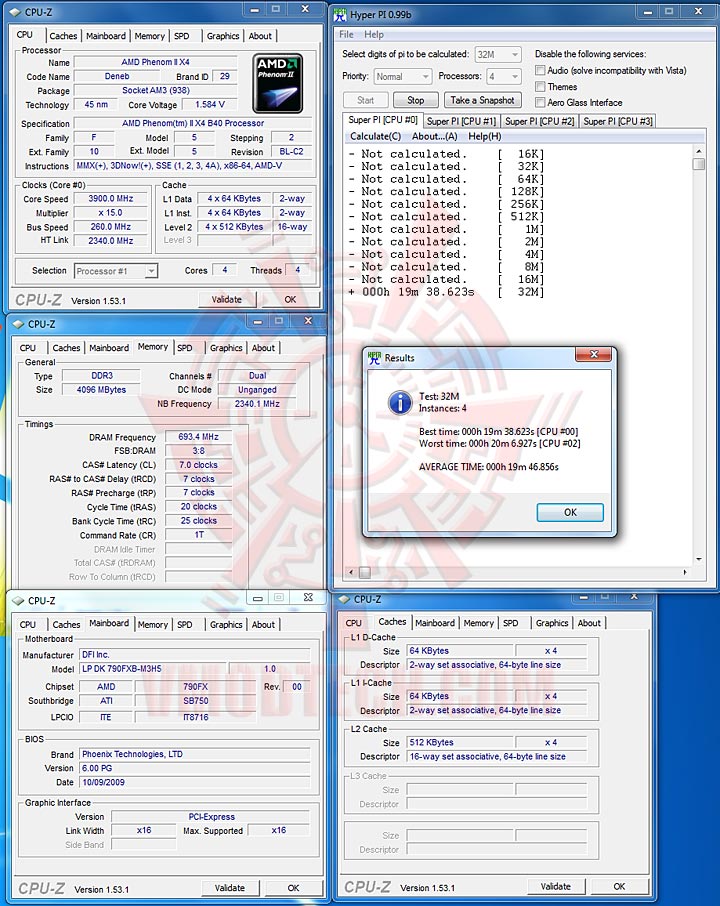
Task: Open Mainboard tab in top CPU-Z window
Action: (x=106, y=36)
